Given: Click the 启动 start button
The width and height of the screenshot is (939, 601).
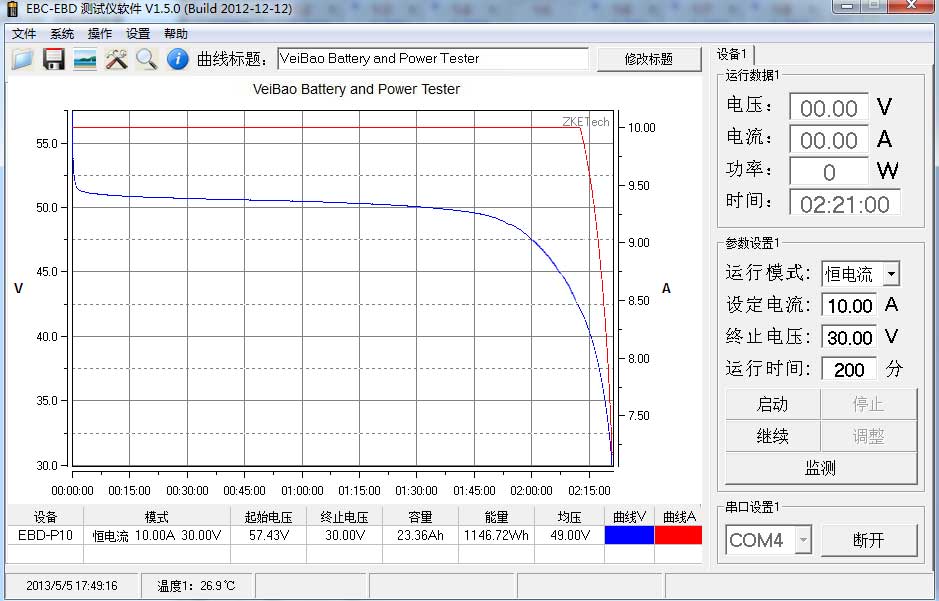Looking at the screenshot, I should 773,405.
